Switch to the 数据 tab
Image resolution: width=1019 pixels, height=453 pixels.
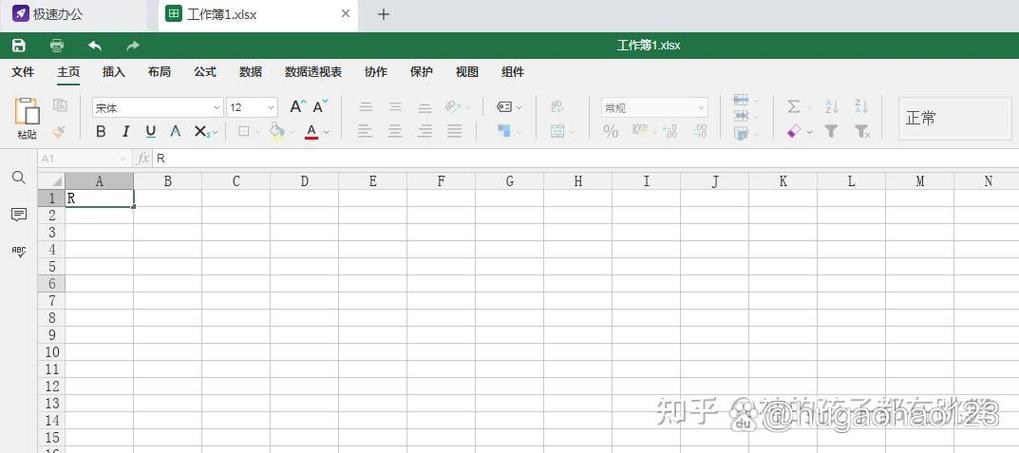[x=250, y=72]
